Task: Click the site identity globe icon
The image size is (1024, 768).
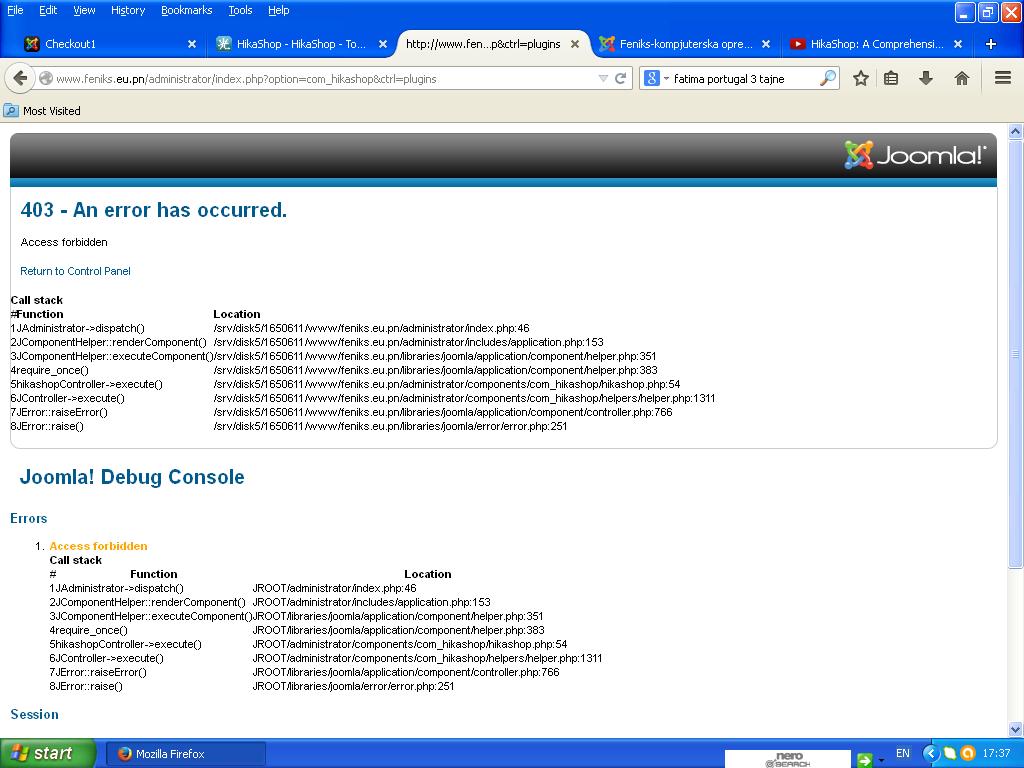Action: pos(46,78)
